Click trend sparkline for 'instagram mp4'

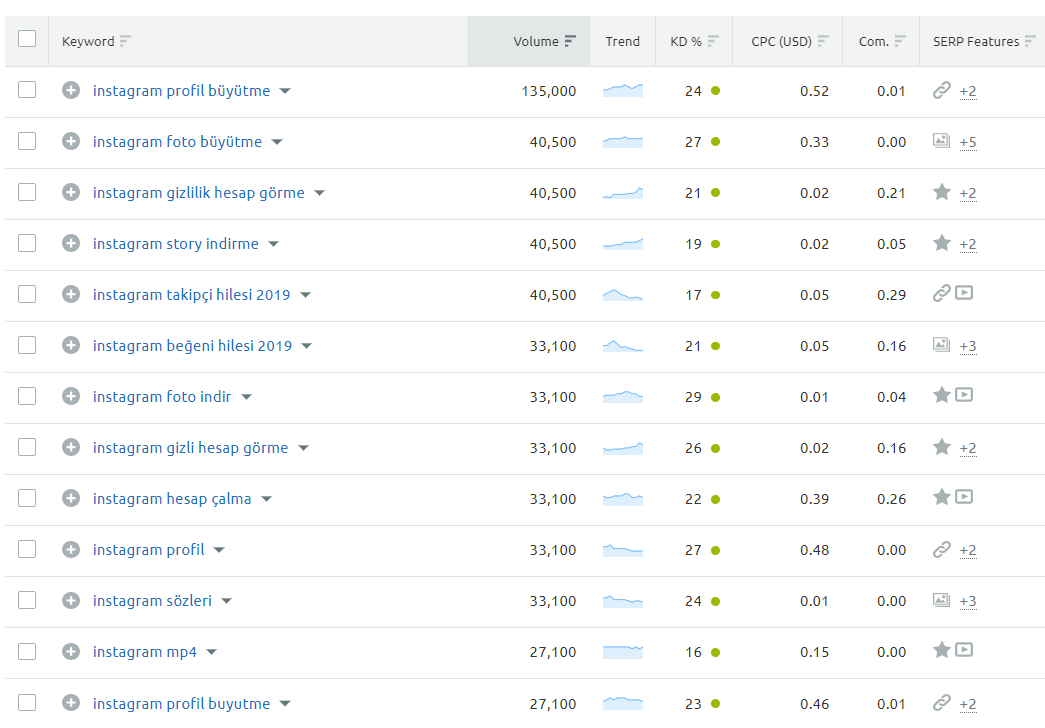point(622,651)
